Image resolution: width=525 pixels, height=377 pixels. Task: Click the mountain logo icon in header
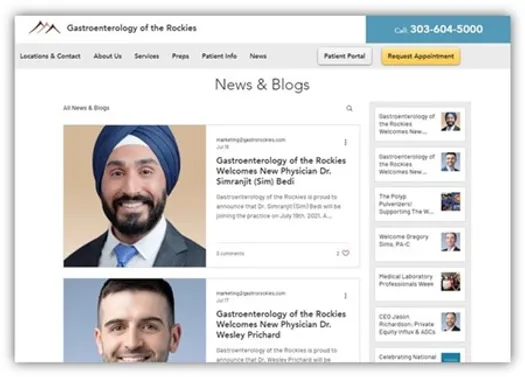point(45,28)
